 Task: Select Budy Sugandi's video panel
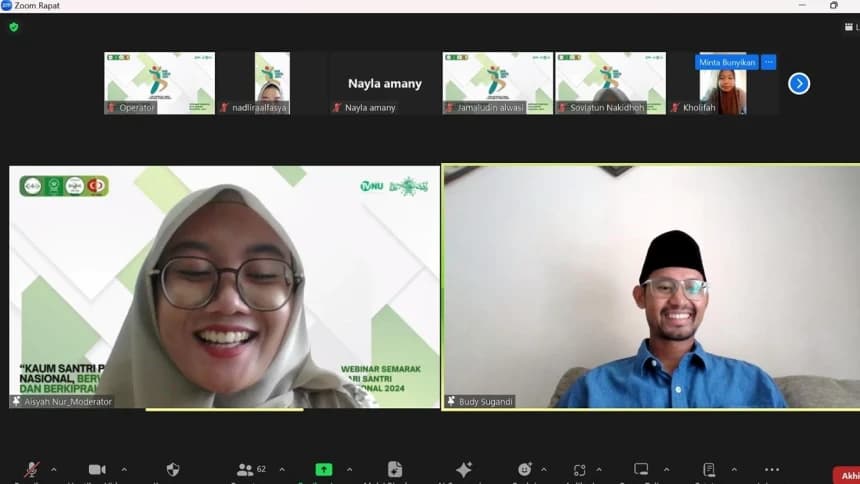(x=652, y=287)
